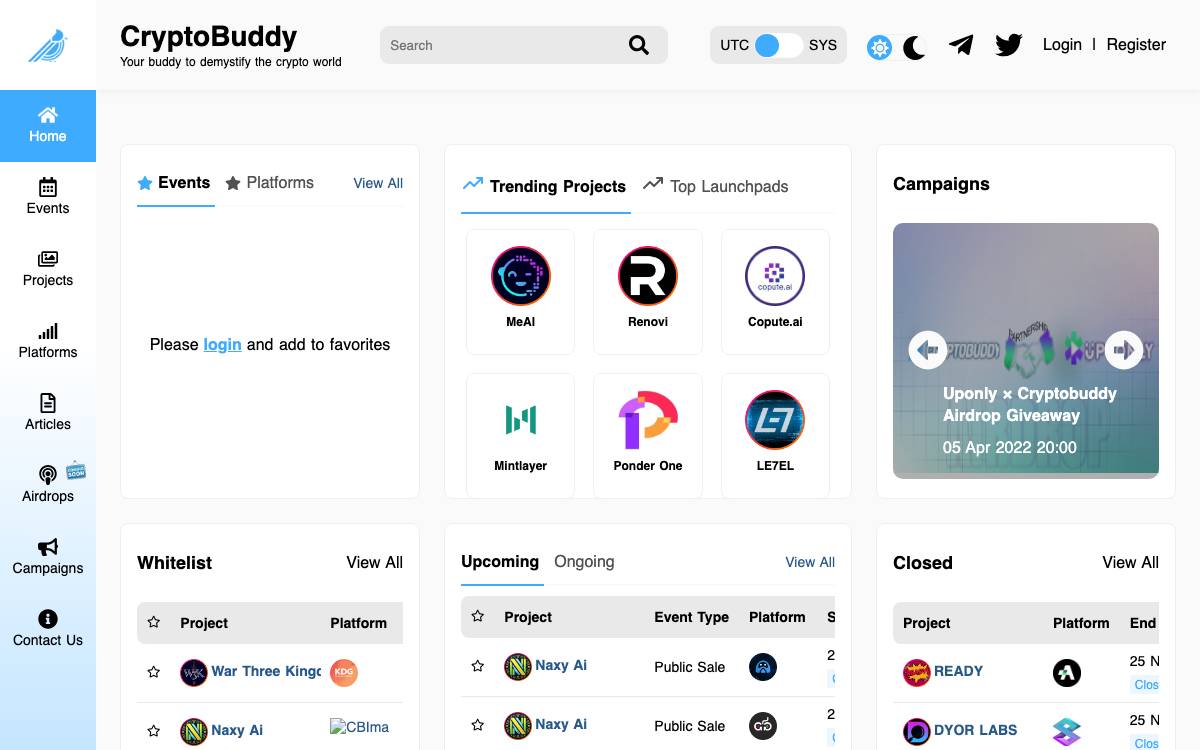Click the Register link
This screenshot has width=1200, height=750.
coord(1136,44)
